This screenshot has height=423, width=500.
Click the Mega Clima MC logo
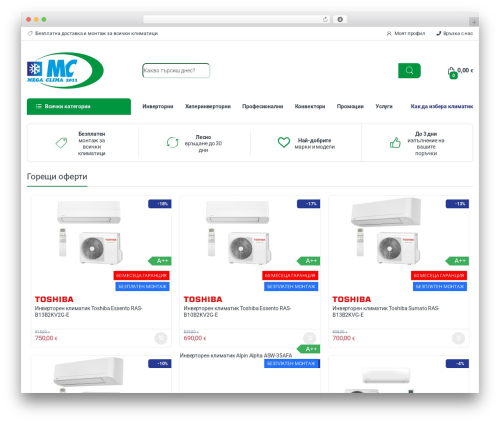tap(65, 70)
